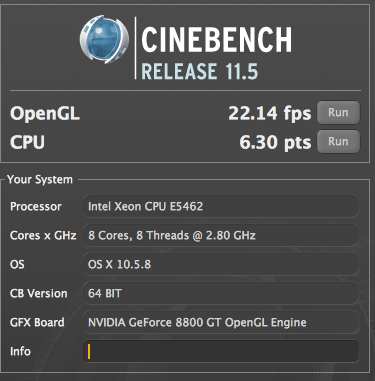375x381 pixels.
Task: Run the CPU benchmark
Action: coord(338,142)
